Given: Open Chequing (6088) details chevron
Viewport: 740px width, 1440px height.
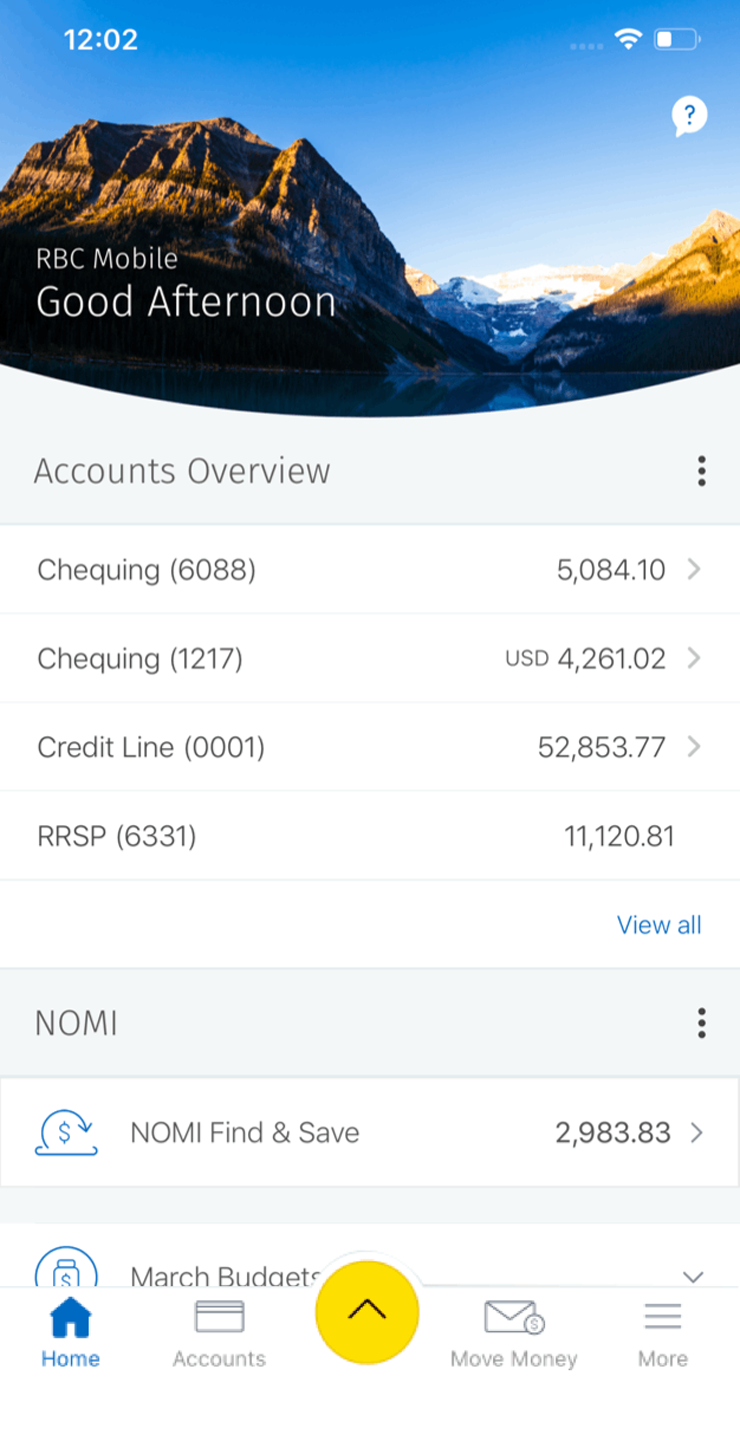Looking at the screenshot, I should [694, 570].
